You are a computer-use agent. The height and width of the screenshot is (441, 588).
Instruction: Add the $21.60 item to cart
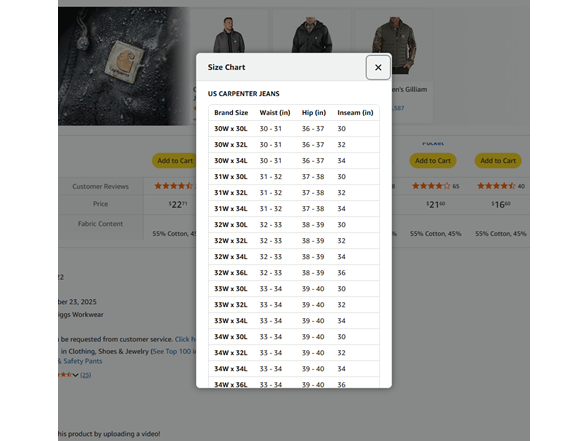click(x=433, y=160)
